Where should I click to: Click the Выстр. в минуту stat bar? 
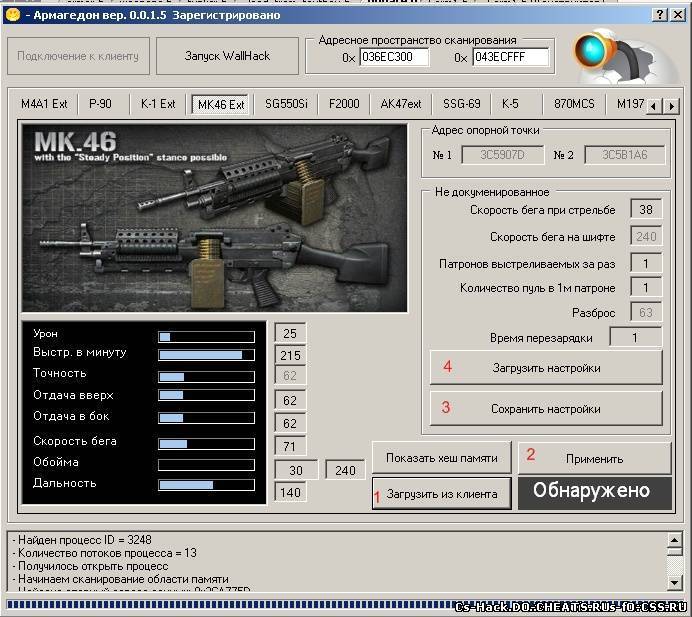click(x=206, y=355)
